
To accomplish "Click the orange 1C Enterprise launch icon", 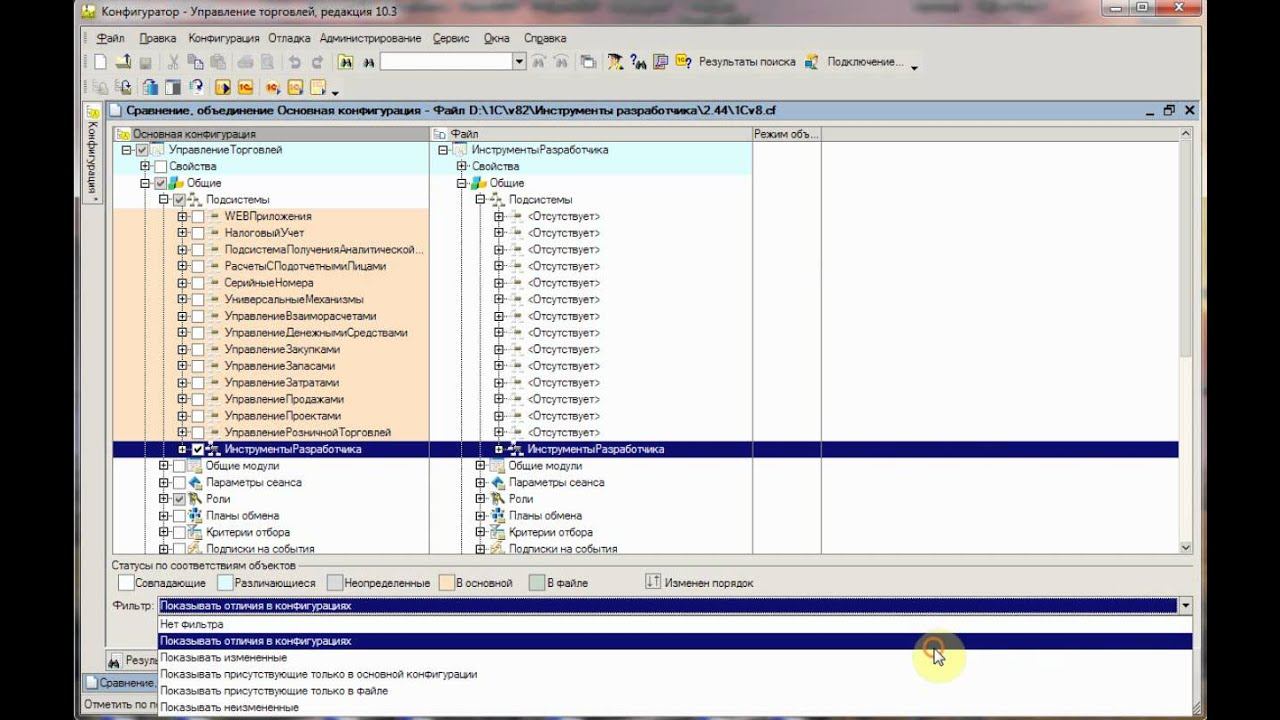I will [245, 87].
